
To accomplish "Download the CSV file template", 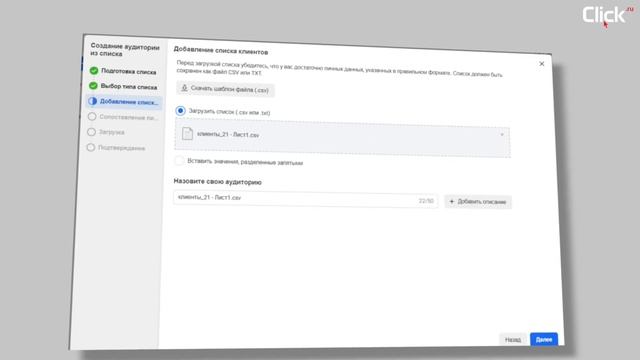I will (x=225, y=89).
